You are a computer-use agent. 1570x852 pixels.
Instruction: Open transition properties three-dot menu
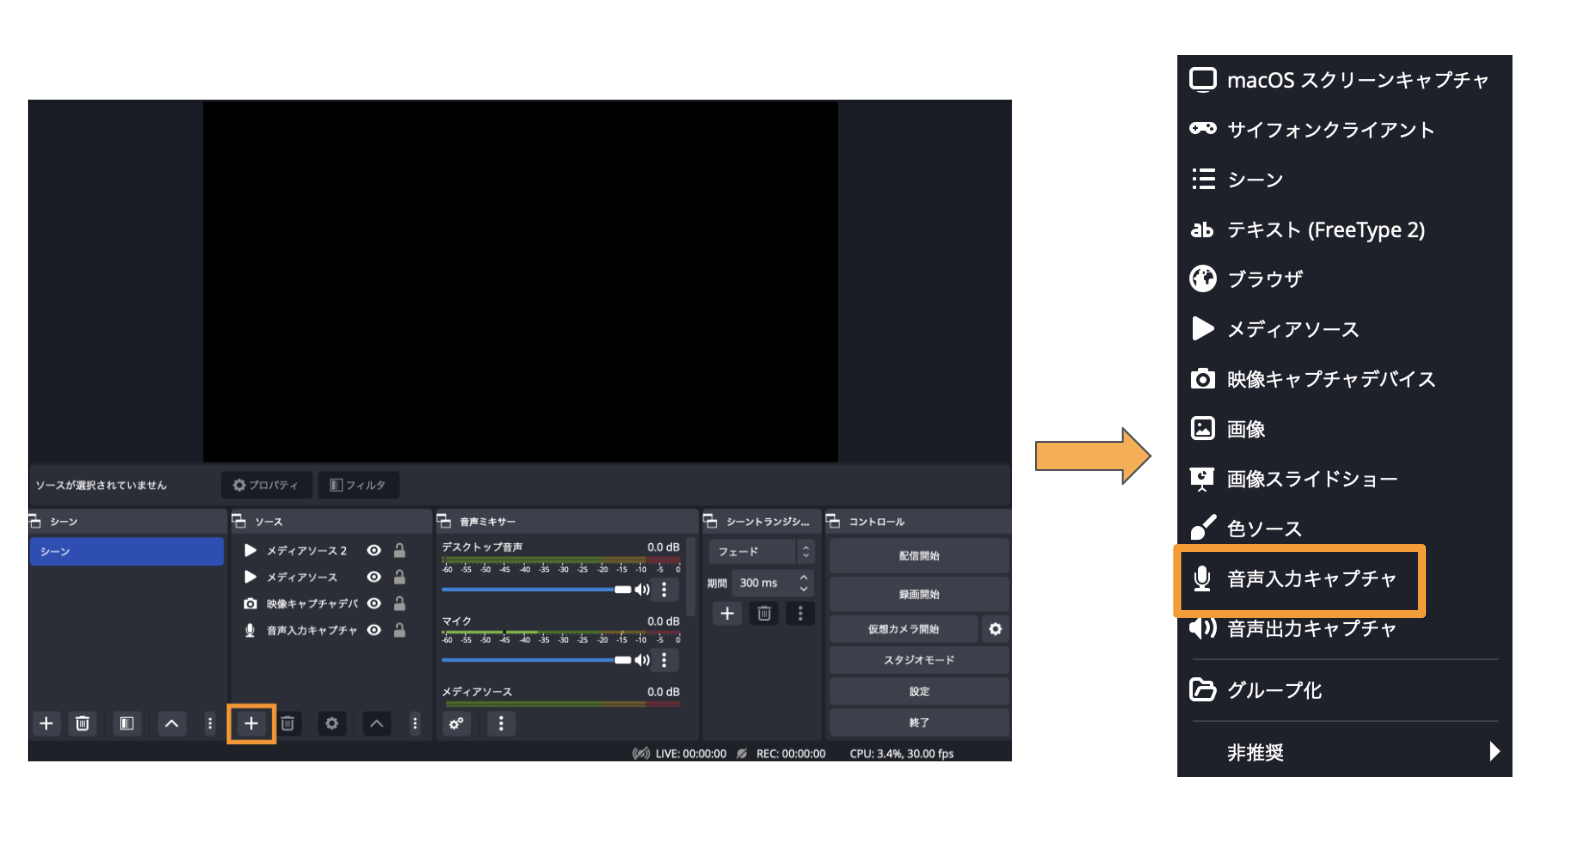800,613
